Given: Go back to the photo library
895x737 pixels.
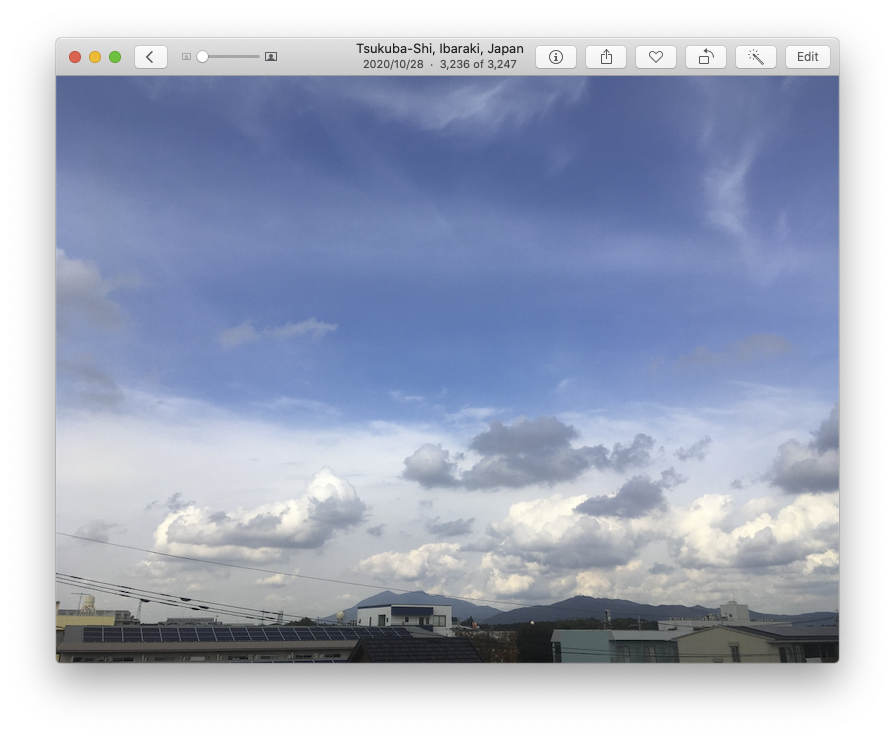Looking at the screenshot, I should pos(150,57).
